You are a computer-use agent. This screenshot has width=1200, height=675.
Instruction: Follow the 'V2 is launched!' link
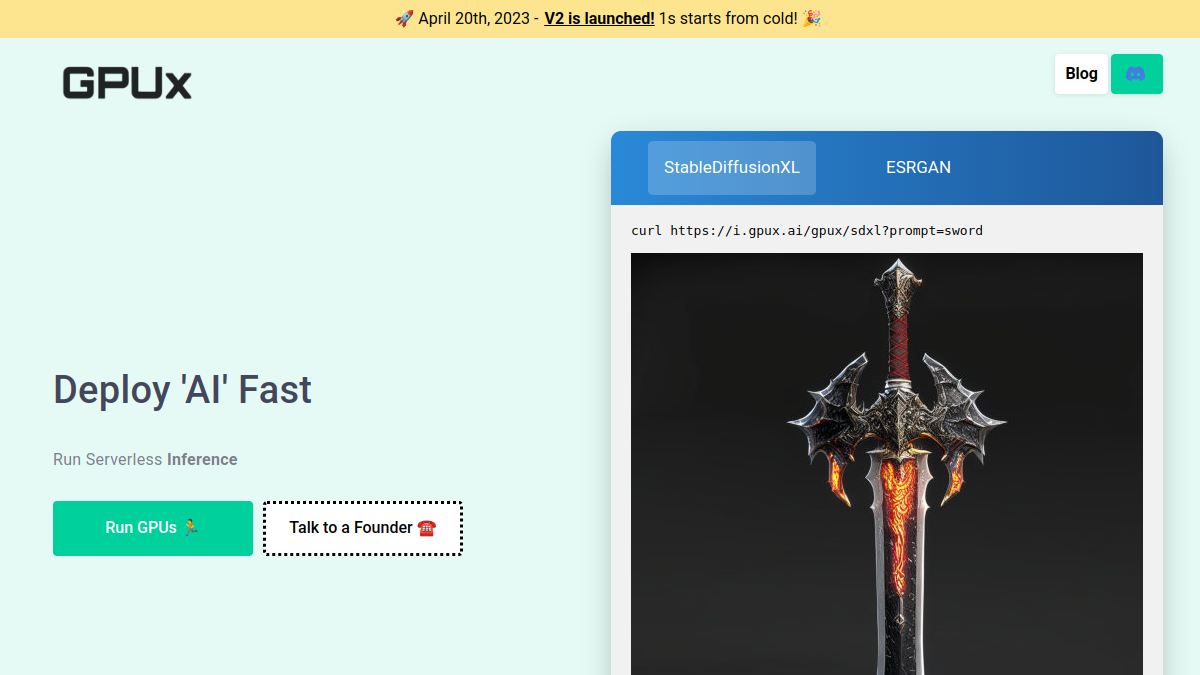(x=599, y=19)
